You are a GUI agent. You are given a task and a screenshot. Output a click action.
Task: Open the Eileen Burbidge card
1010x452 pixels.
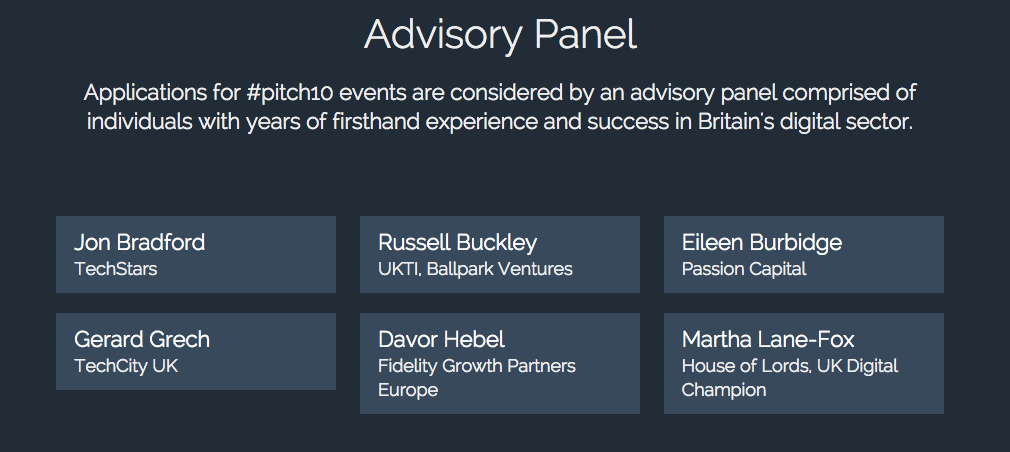[x=804, y=254]
